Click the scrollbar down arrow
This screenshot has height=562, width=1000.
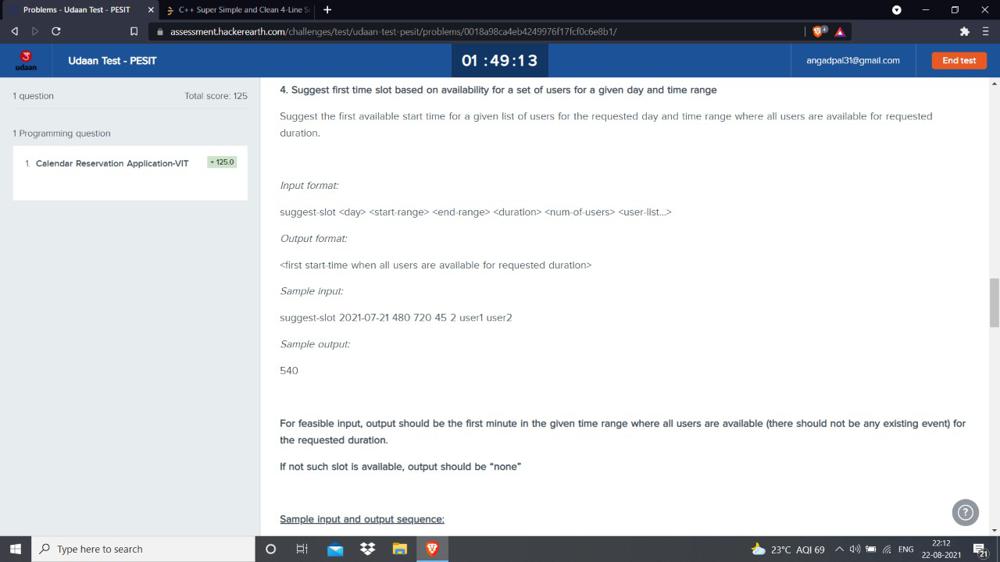click(994, 530)
